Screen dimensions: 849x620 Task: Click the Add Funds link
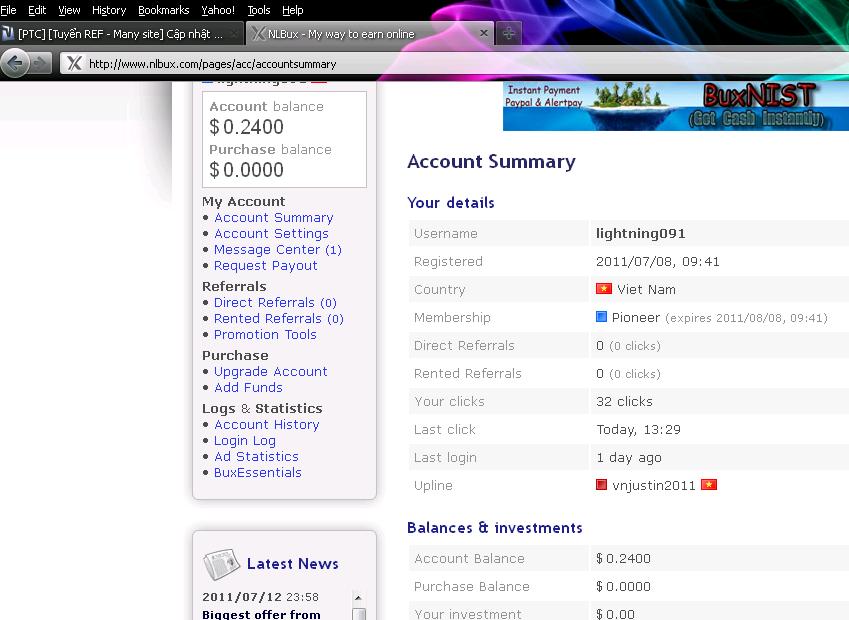(x=249, y=388)
